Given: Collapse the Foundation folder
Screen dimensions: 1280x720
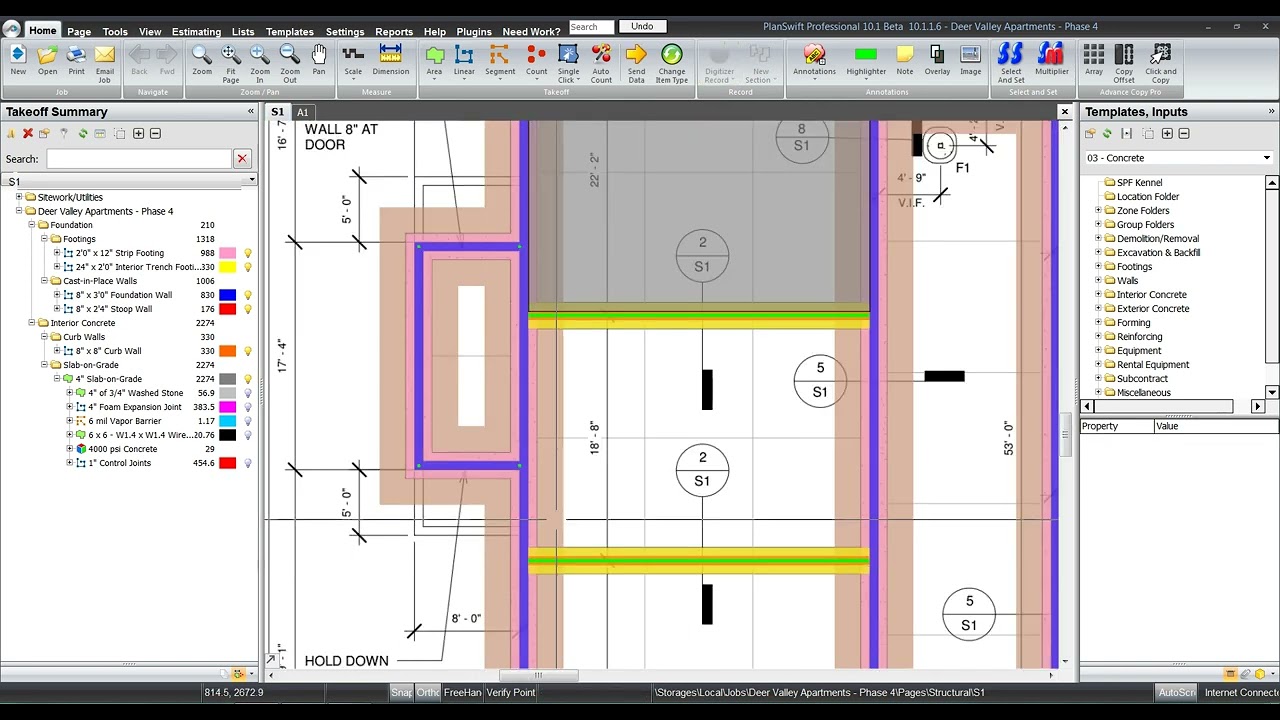Looking at the screenshot, I should pos(31,225).
